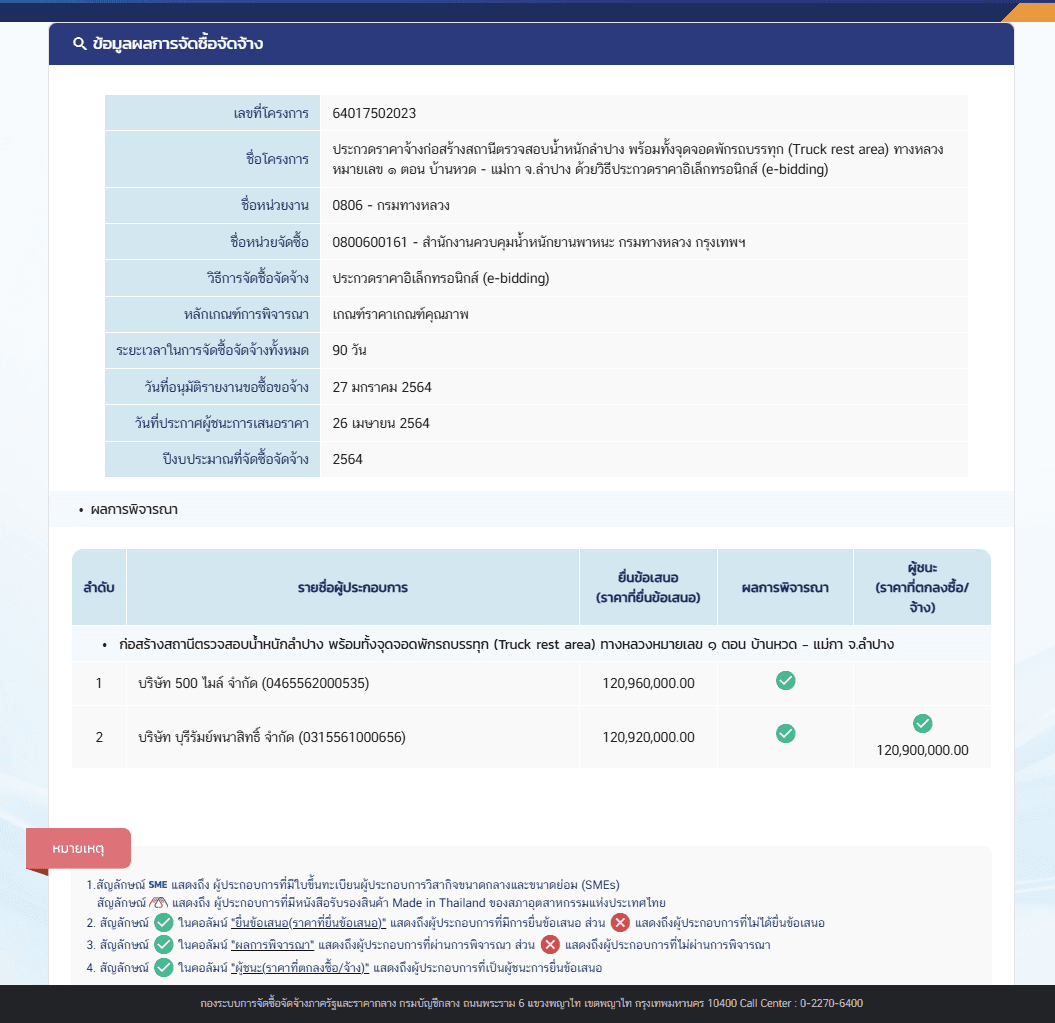Click label ชื่อโครงการ
The height and width of the screenshot is (1023, 1055).
277,160
